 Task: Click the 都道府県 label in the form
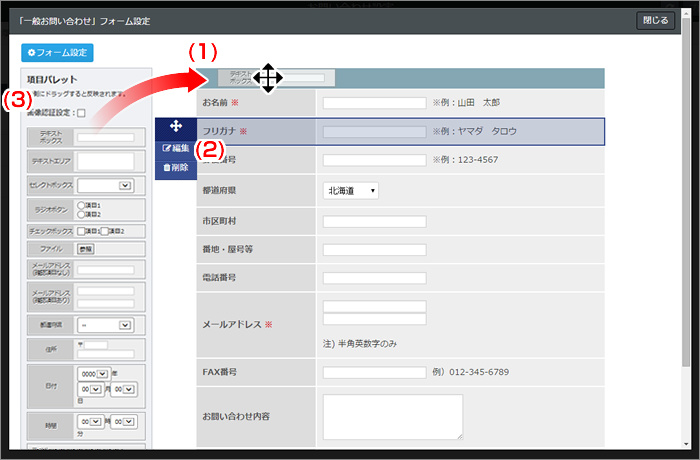pyautogui.click(x=219, y=190)
